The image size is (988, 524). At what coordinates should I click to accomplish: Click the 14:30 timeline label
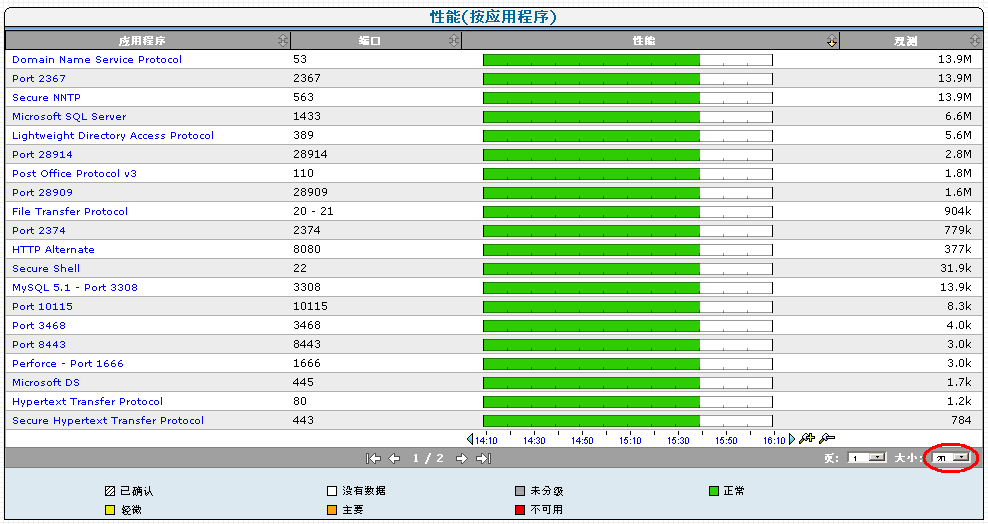[x=534, y=441]
